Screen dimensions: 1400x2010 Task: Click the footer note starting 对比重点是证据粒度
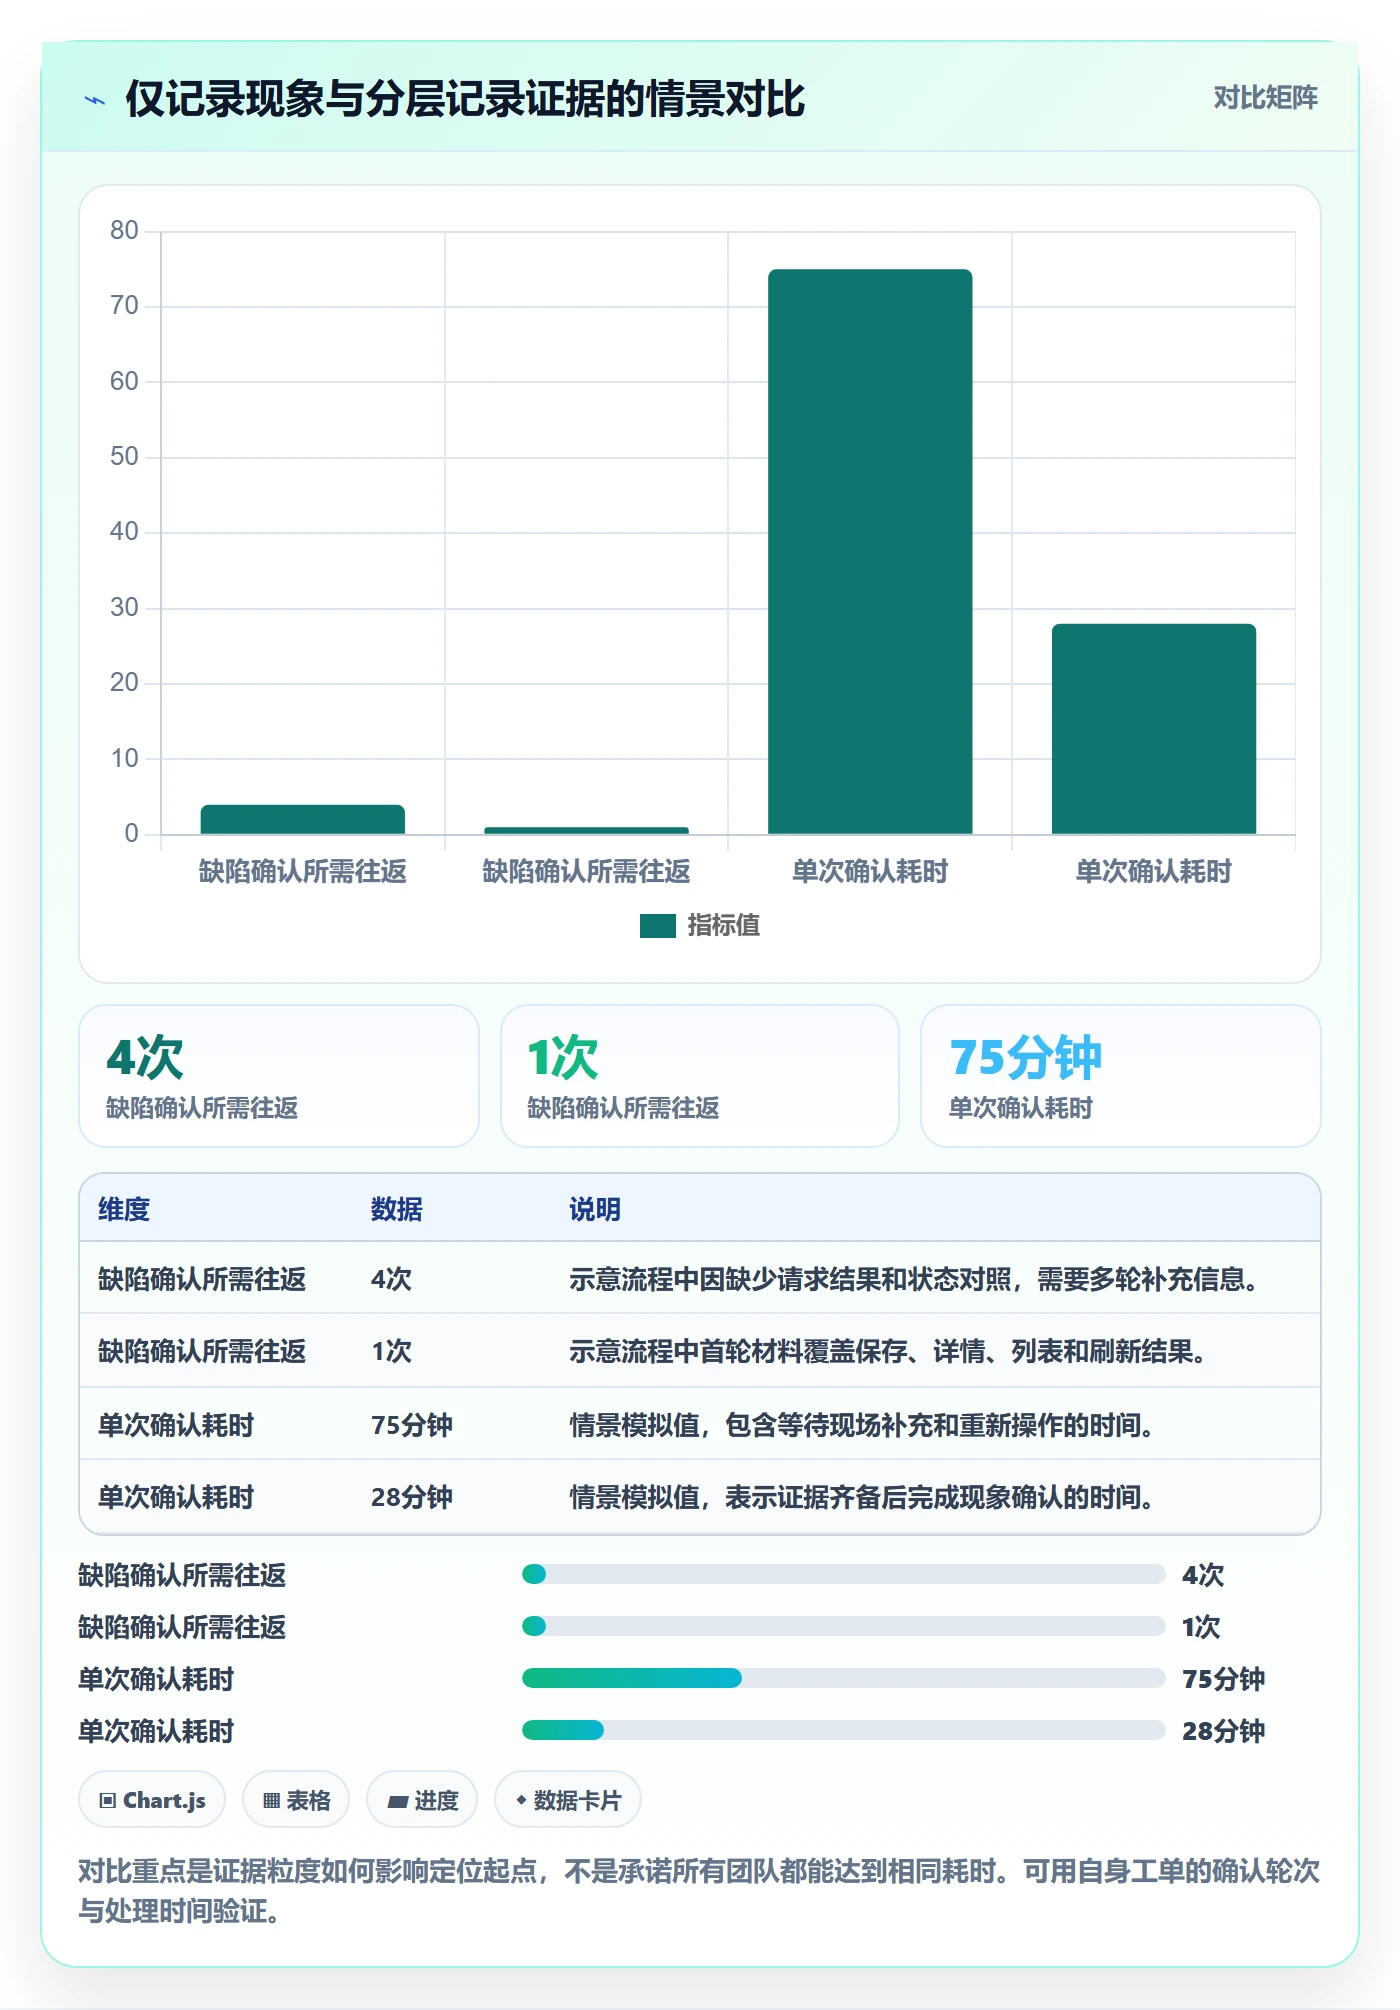[699, 1891]
